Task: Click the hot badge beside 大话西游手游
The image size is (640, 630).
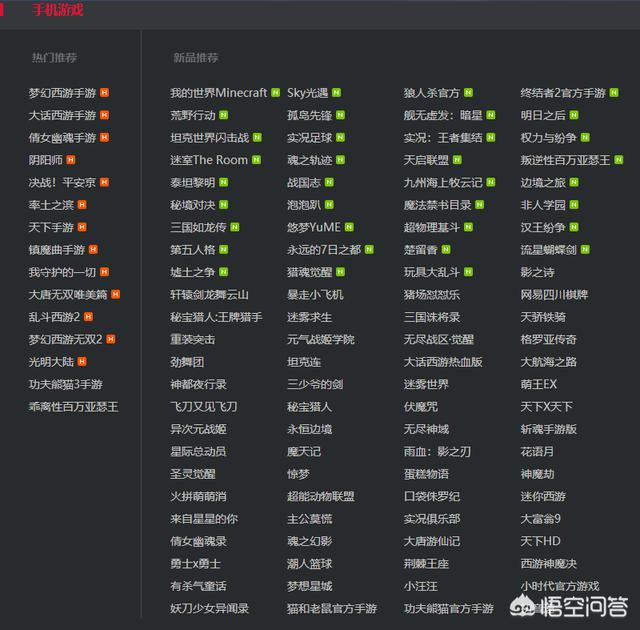Action: click(104, 115)
